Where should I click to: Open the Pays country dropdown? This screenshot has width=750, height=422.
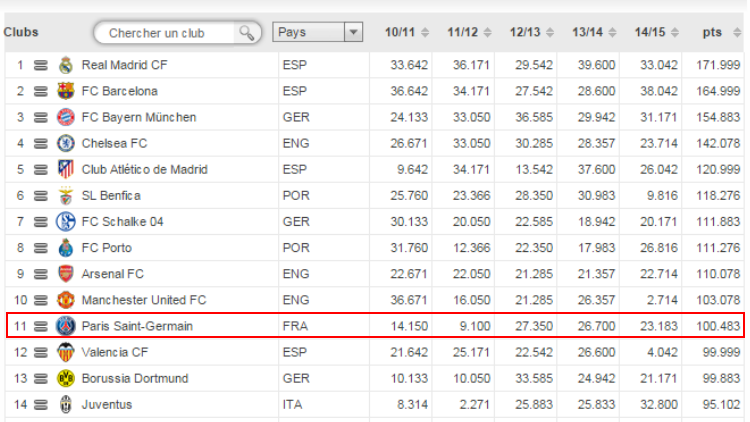click(317, 33)
